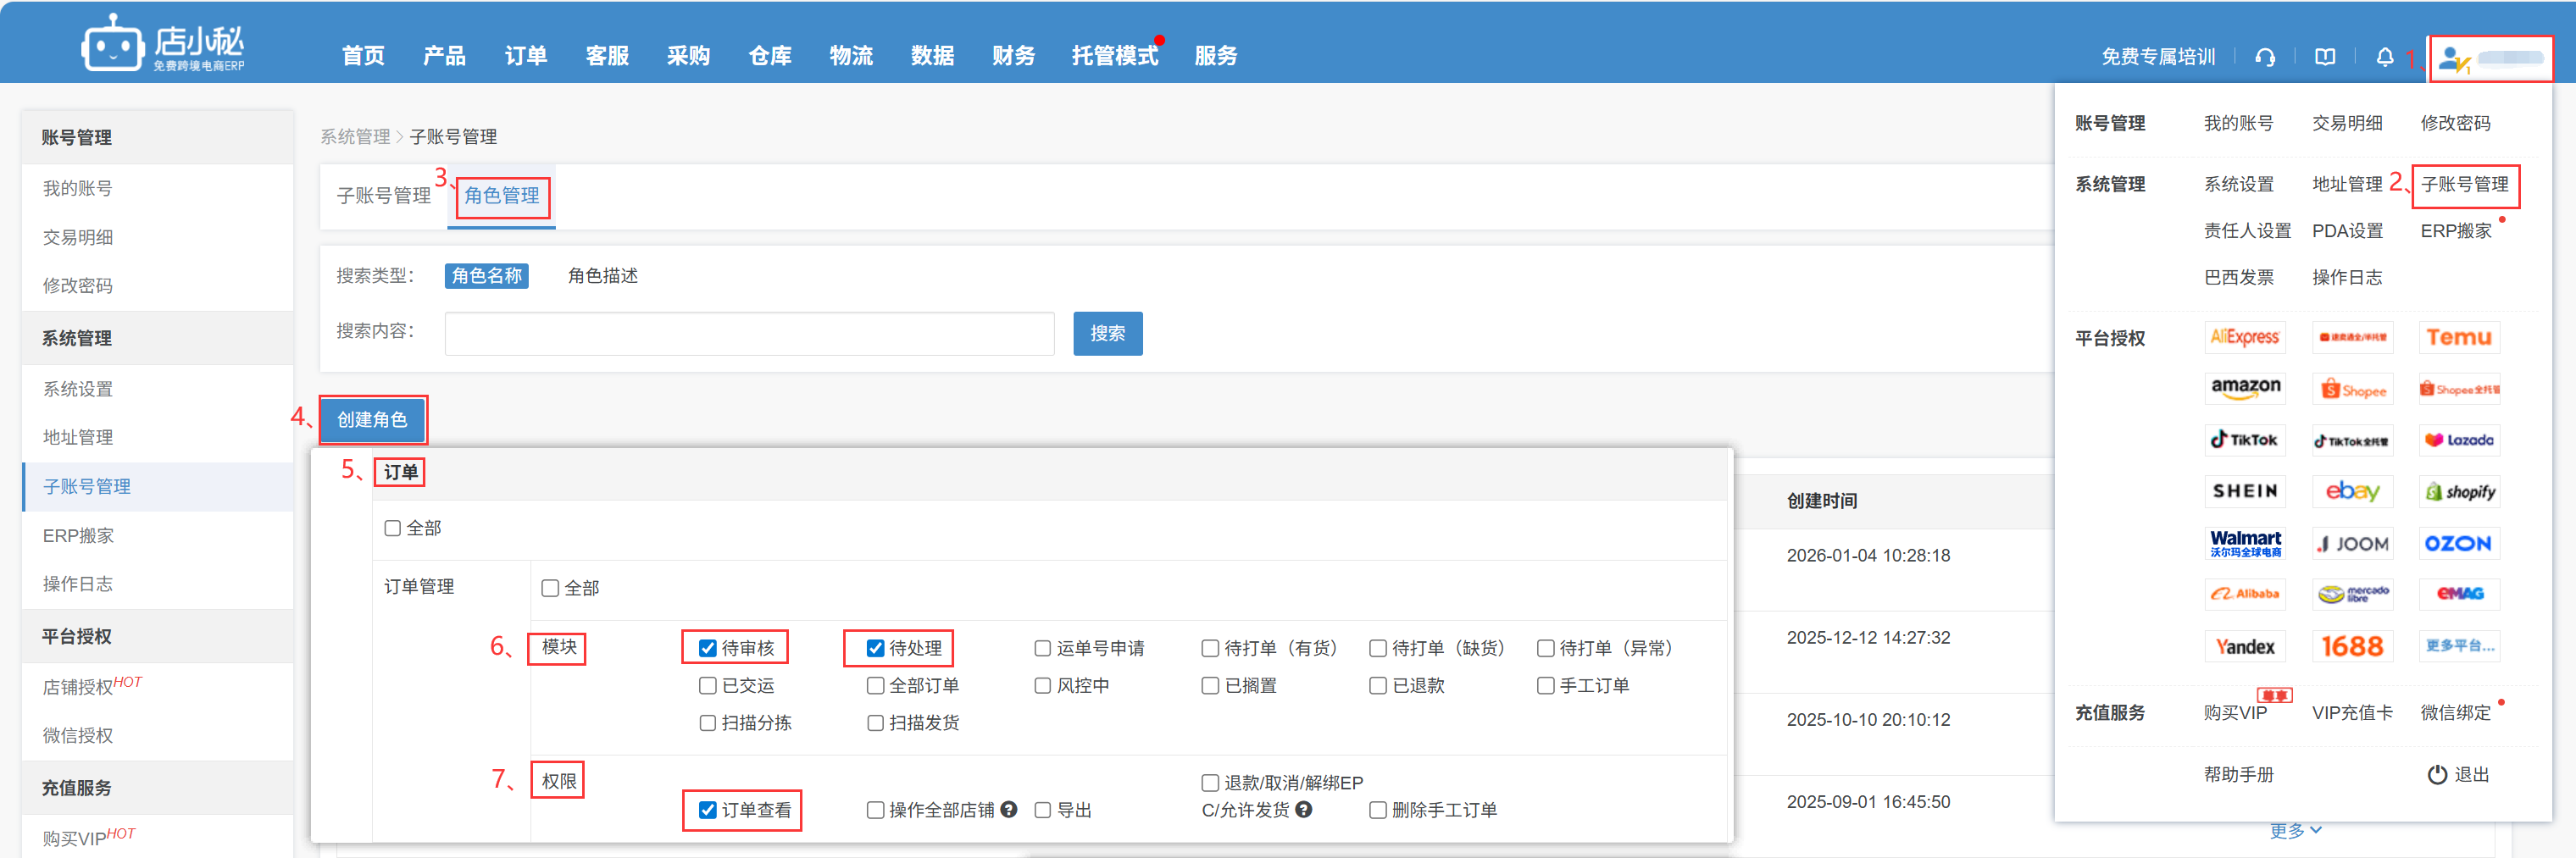Enable the 运单号申请 checkbox

point(1043,648)
